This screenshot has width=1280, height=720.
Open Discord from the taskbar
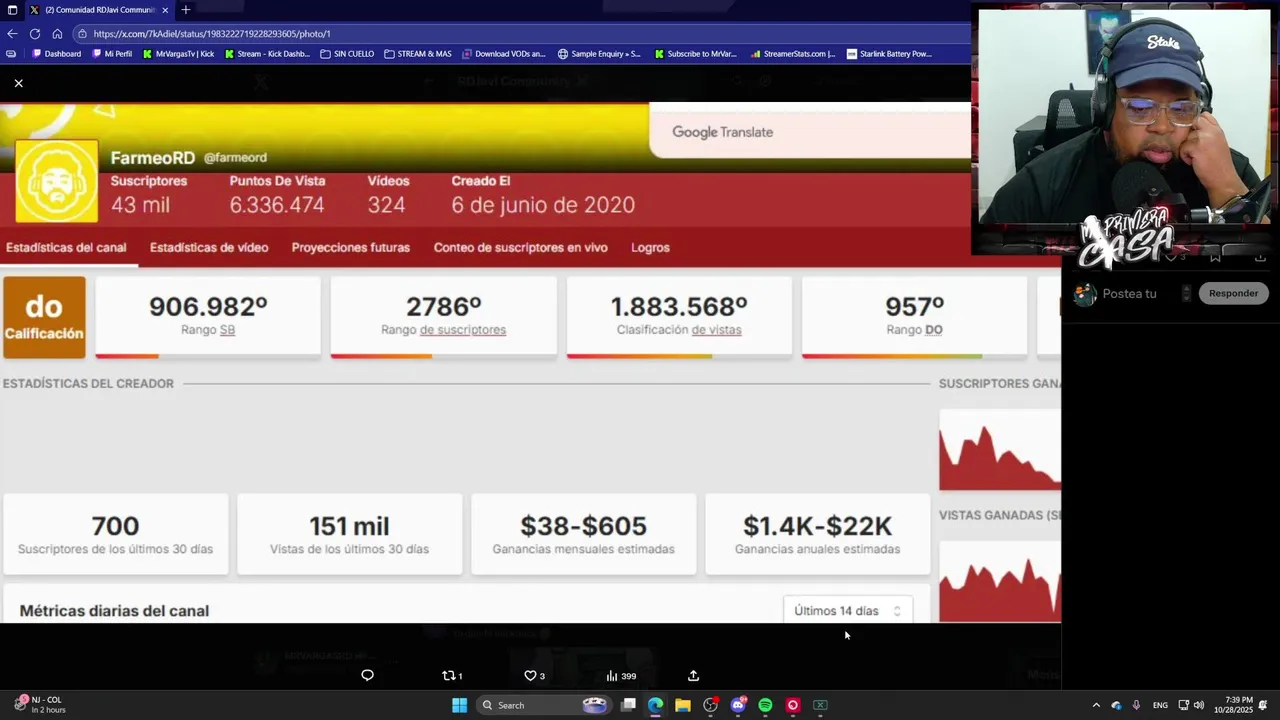(x=738, y=705)
